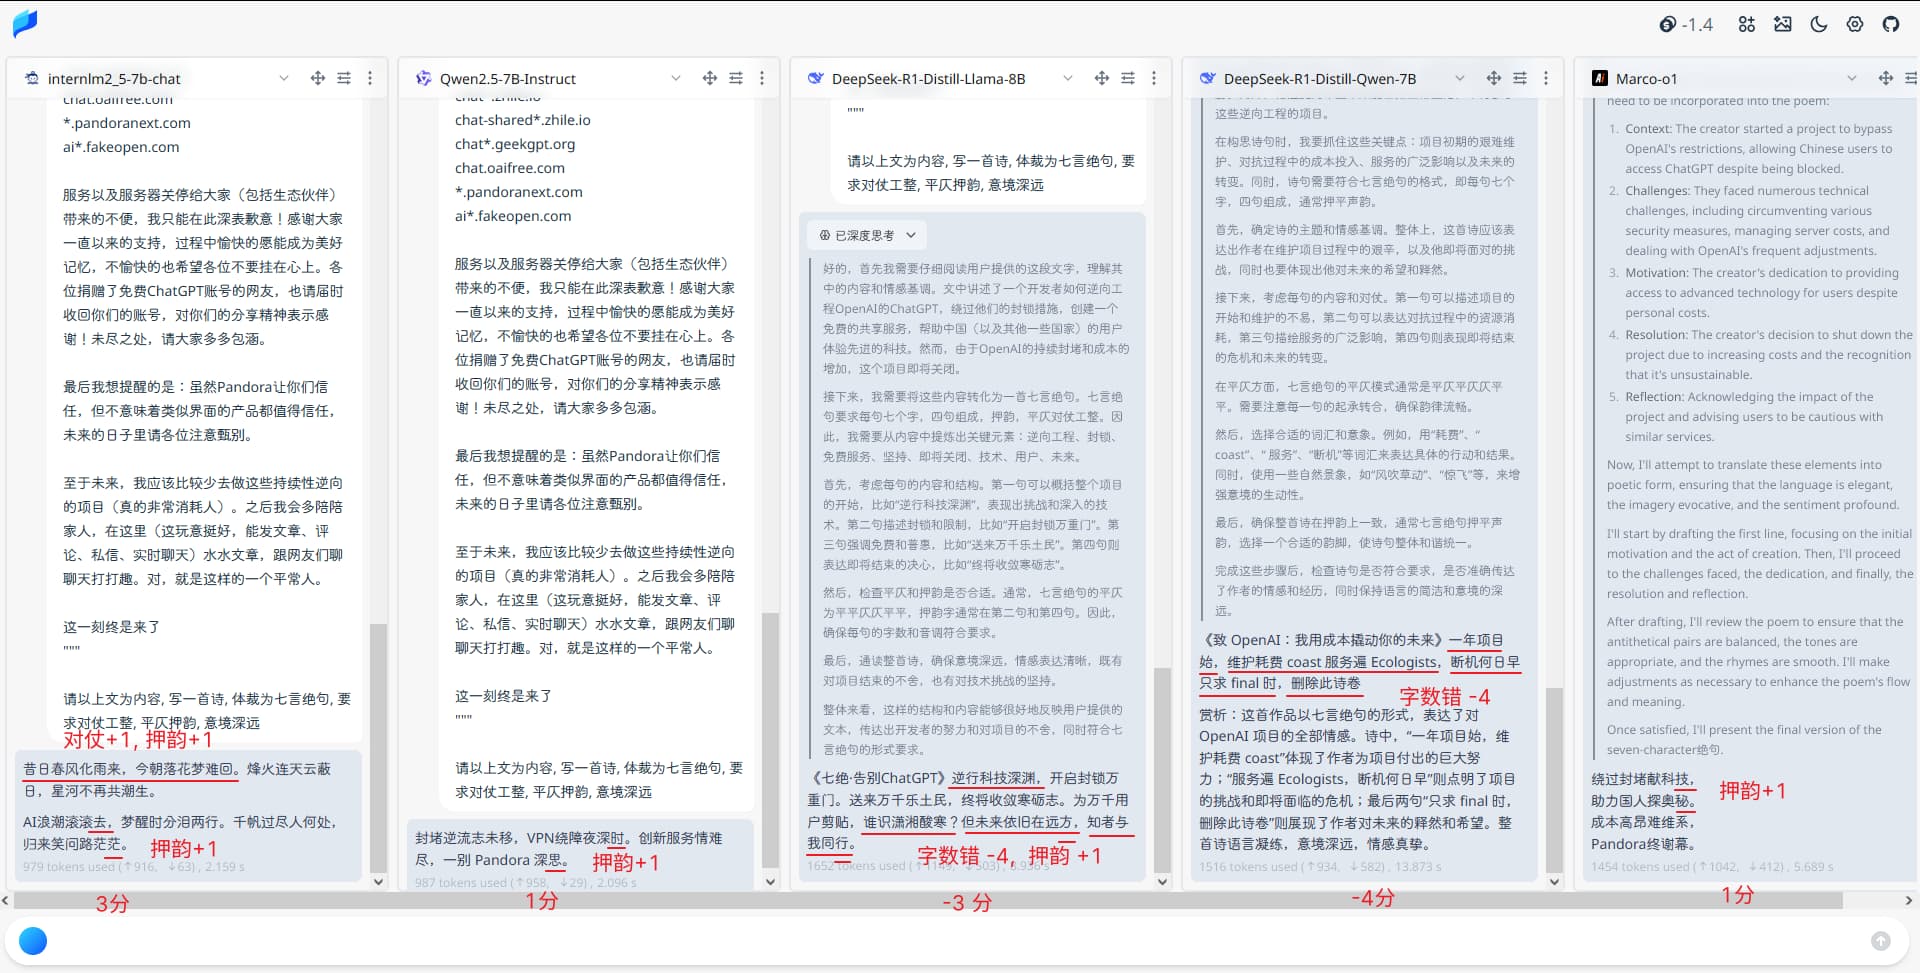
Task: Select the internlm2_5-7b-chat model name
Action: pyautogui.click(x=114, y=79)
